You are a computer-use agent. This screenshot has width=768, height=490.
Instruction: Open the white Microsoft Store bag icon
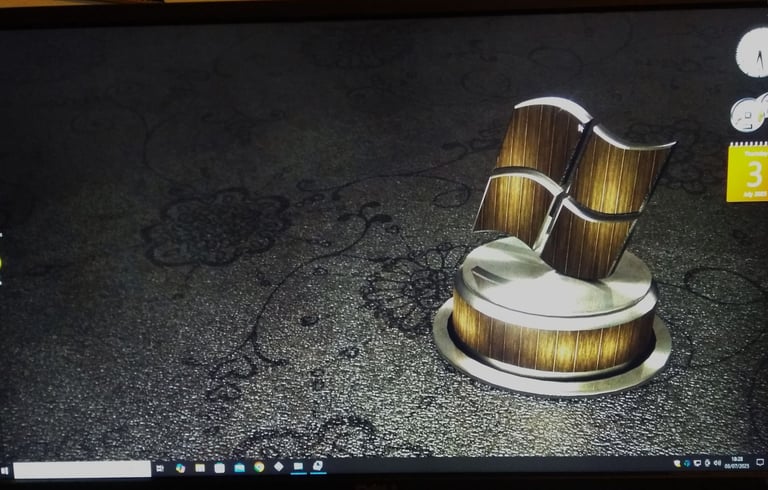click(x=219, y=468)
